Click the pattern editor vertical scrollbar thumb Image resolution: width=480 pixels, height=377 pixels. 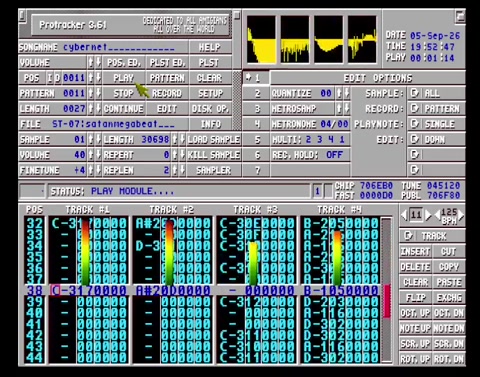[387, 301]
